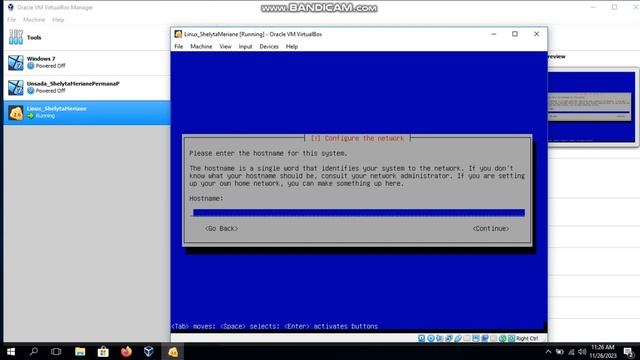Image resolution: width=640 pixels, height=360 pixels.
Task: Open the Help menu of the VM window
Action: [291, 47]
